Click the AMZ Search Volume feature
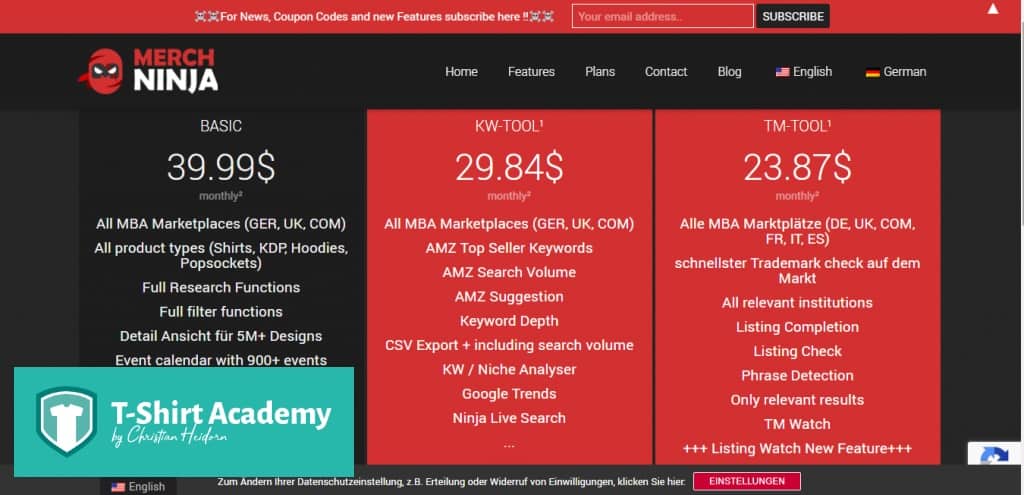 click(509, 272)
